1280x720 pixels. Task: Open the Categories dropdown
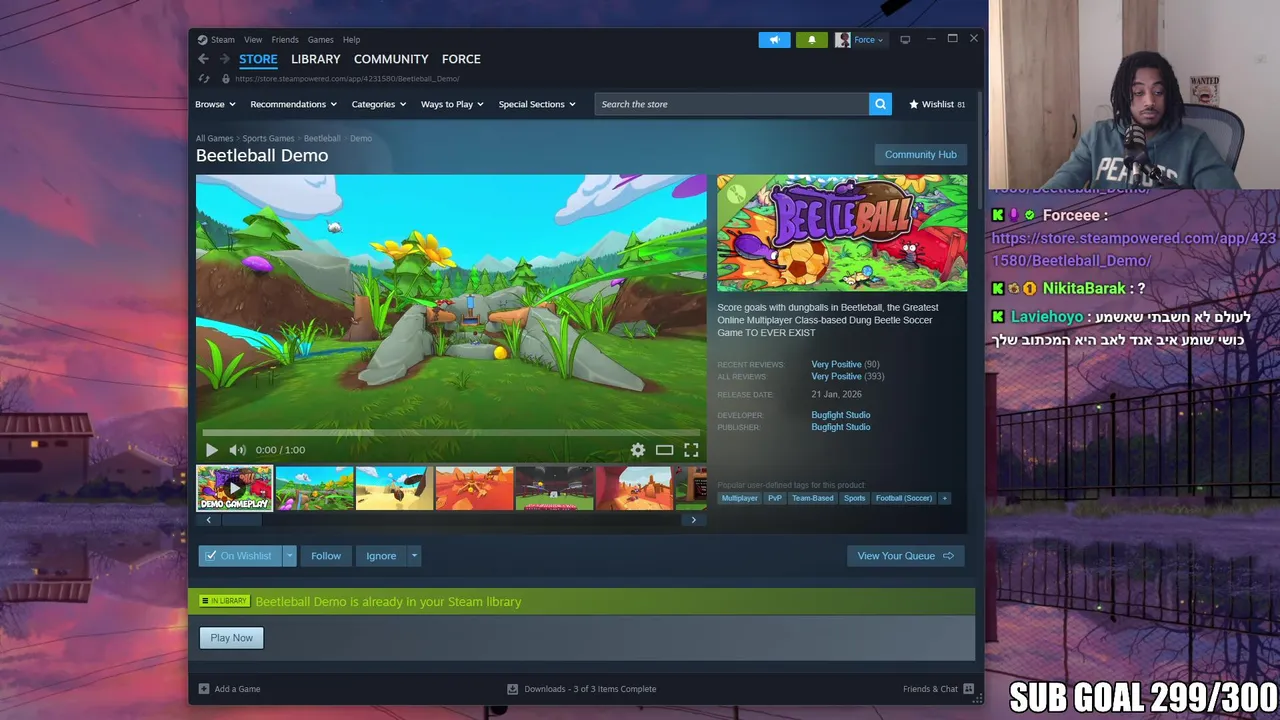coord(378,104)
